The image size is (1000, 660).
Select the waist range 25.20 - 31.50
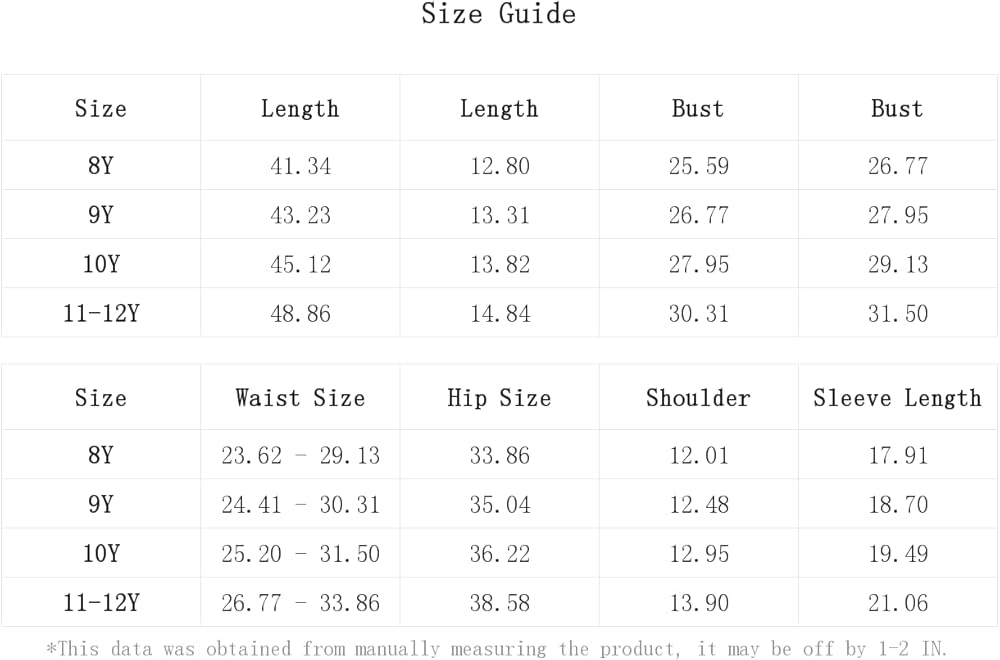coord(300,554)
